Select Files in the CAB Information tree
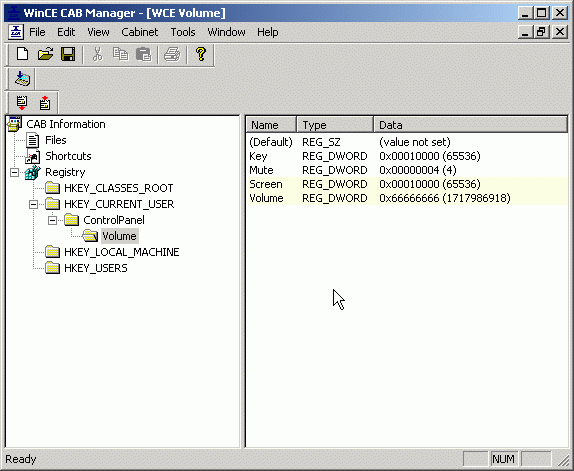574x471 pixels. (56, 140)
